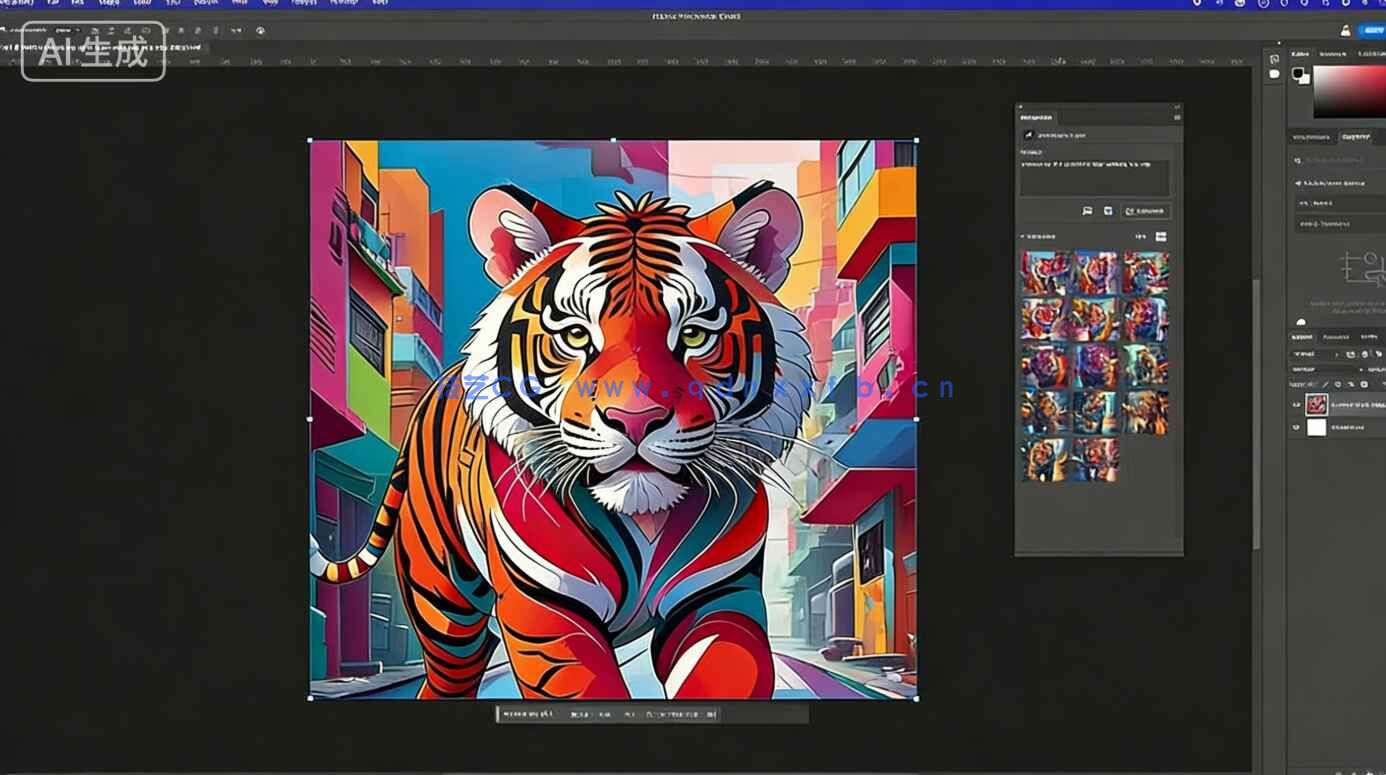This screenshot has width=1386, height=775.
Task: Hide the white Background layer
Action: (1297, 426)
